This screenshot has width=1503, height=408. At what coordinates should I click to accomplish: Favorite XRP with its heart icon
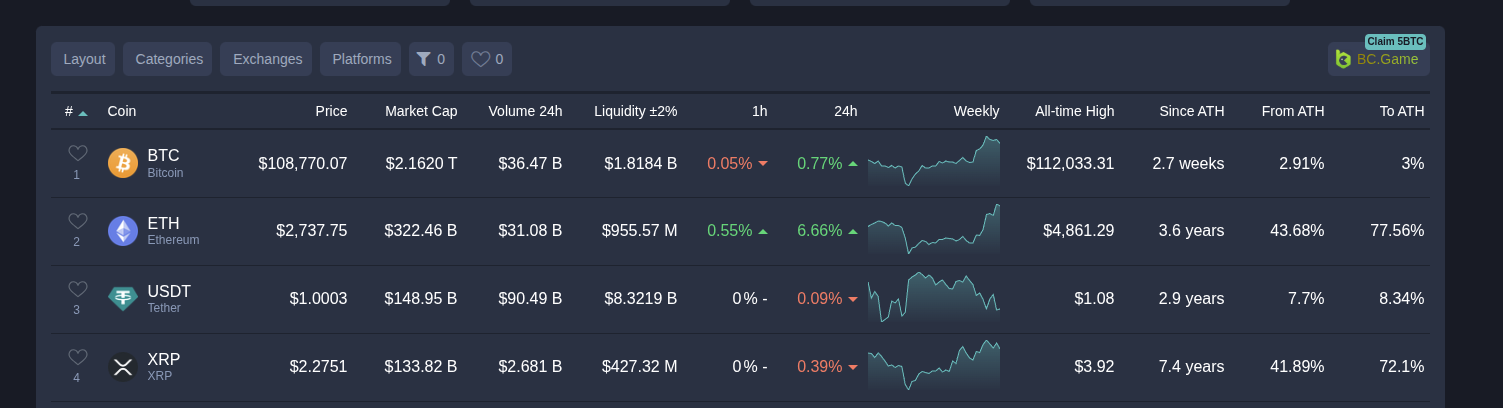pos(78,357)
